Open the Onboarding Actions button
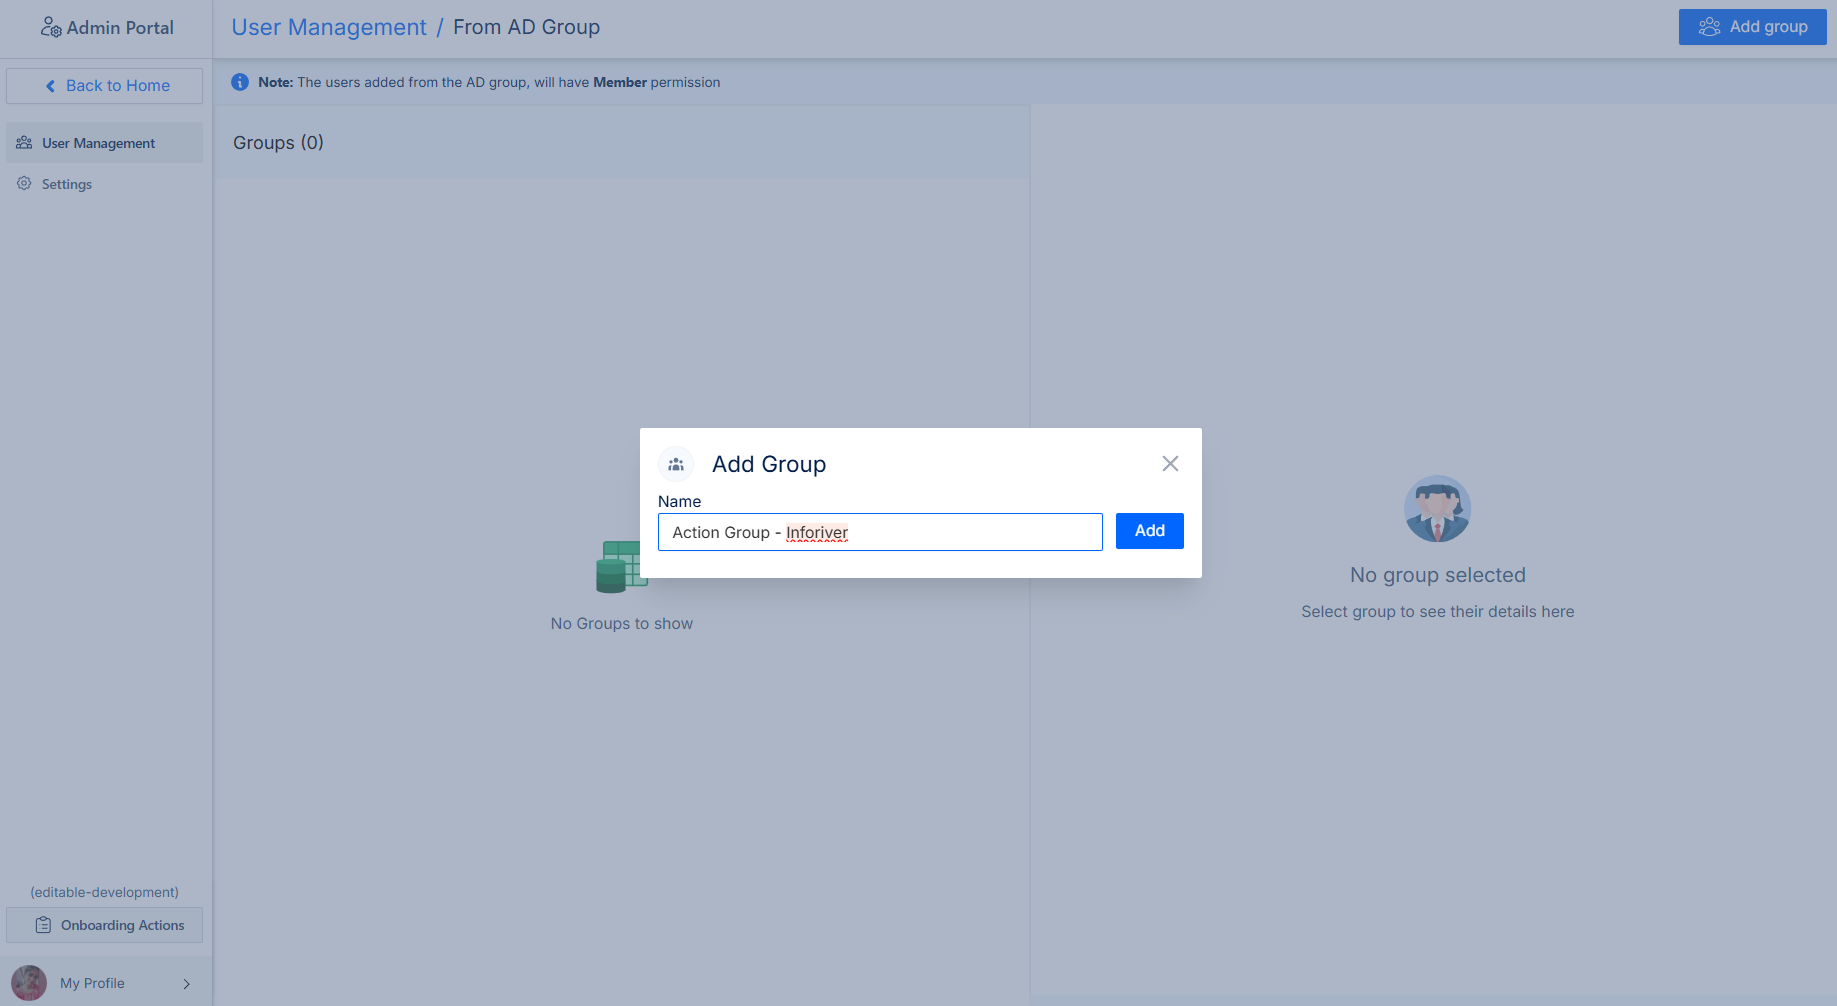 coord(104,925)
